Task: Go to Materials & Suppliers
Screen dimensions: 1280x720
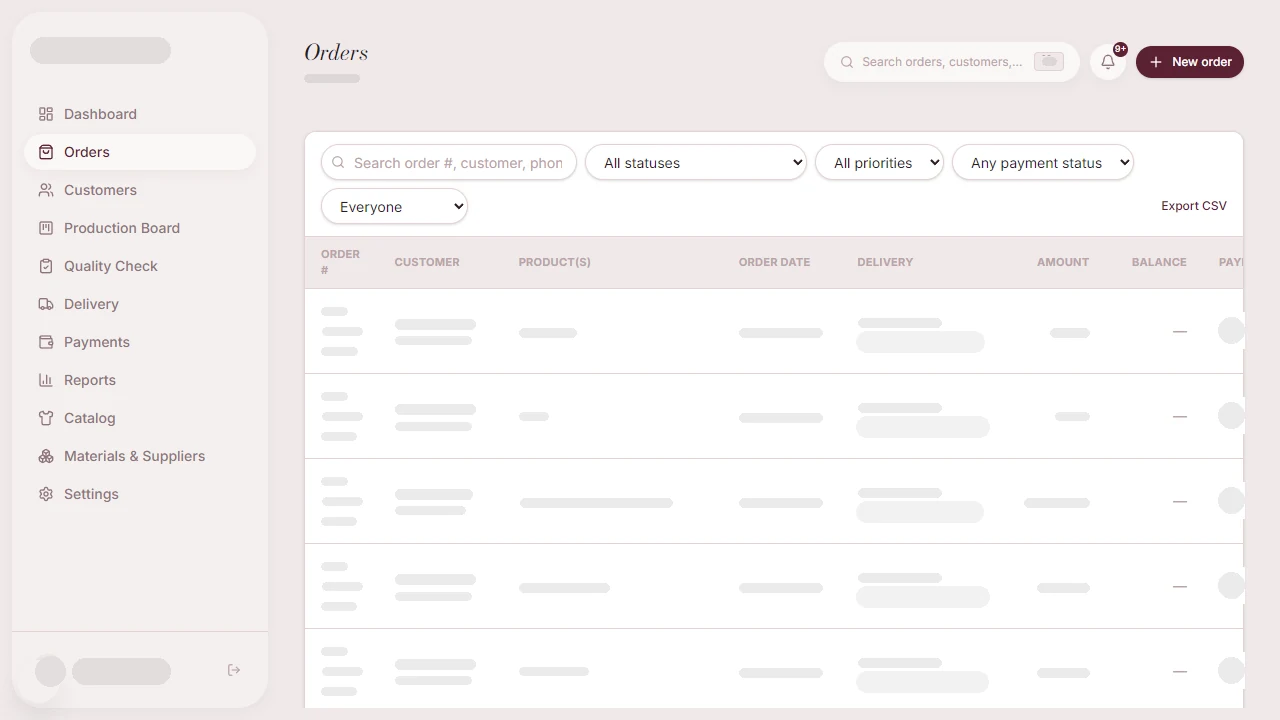Action: pos(140,456)
